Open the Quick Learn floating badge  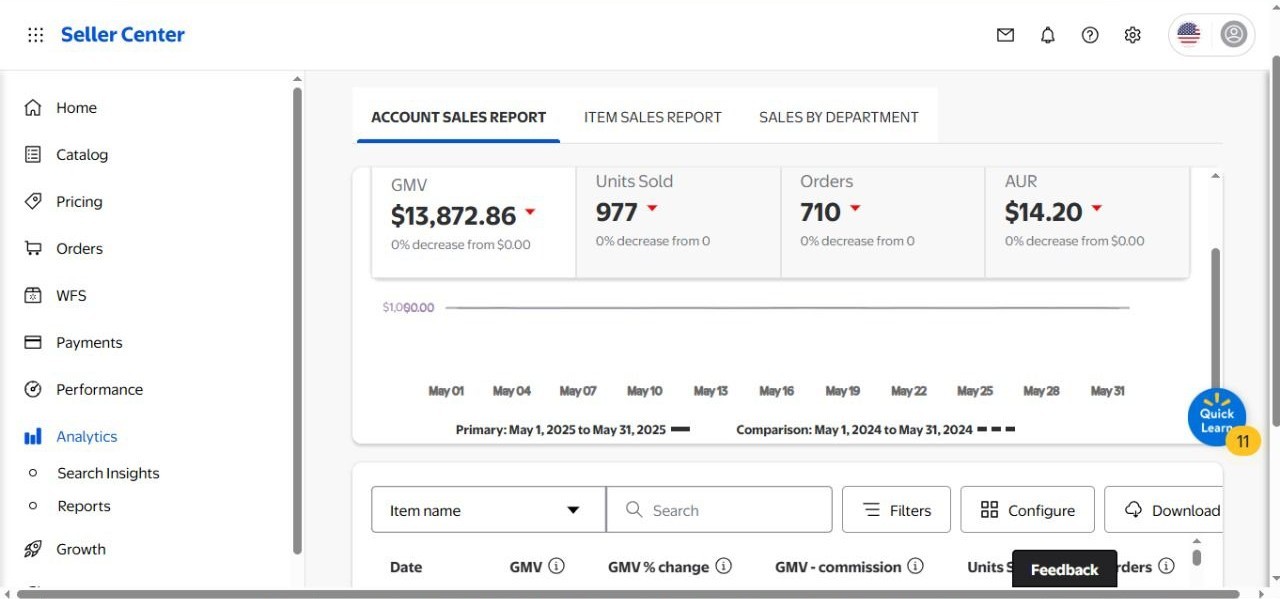(x=1217, y=417)
